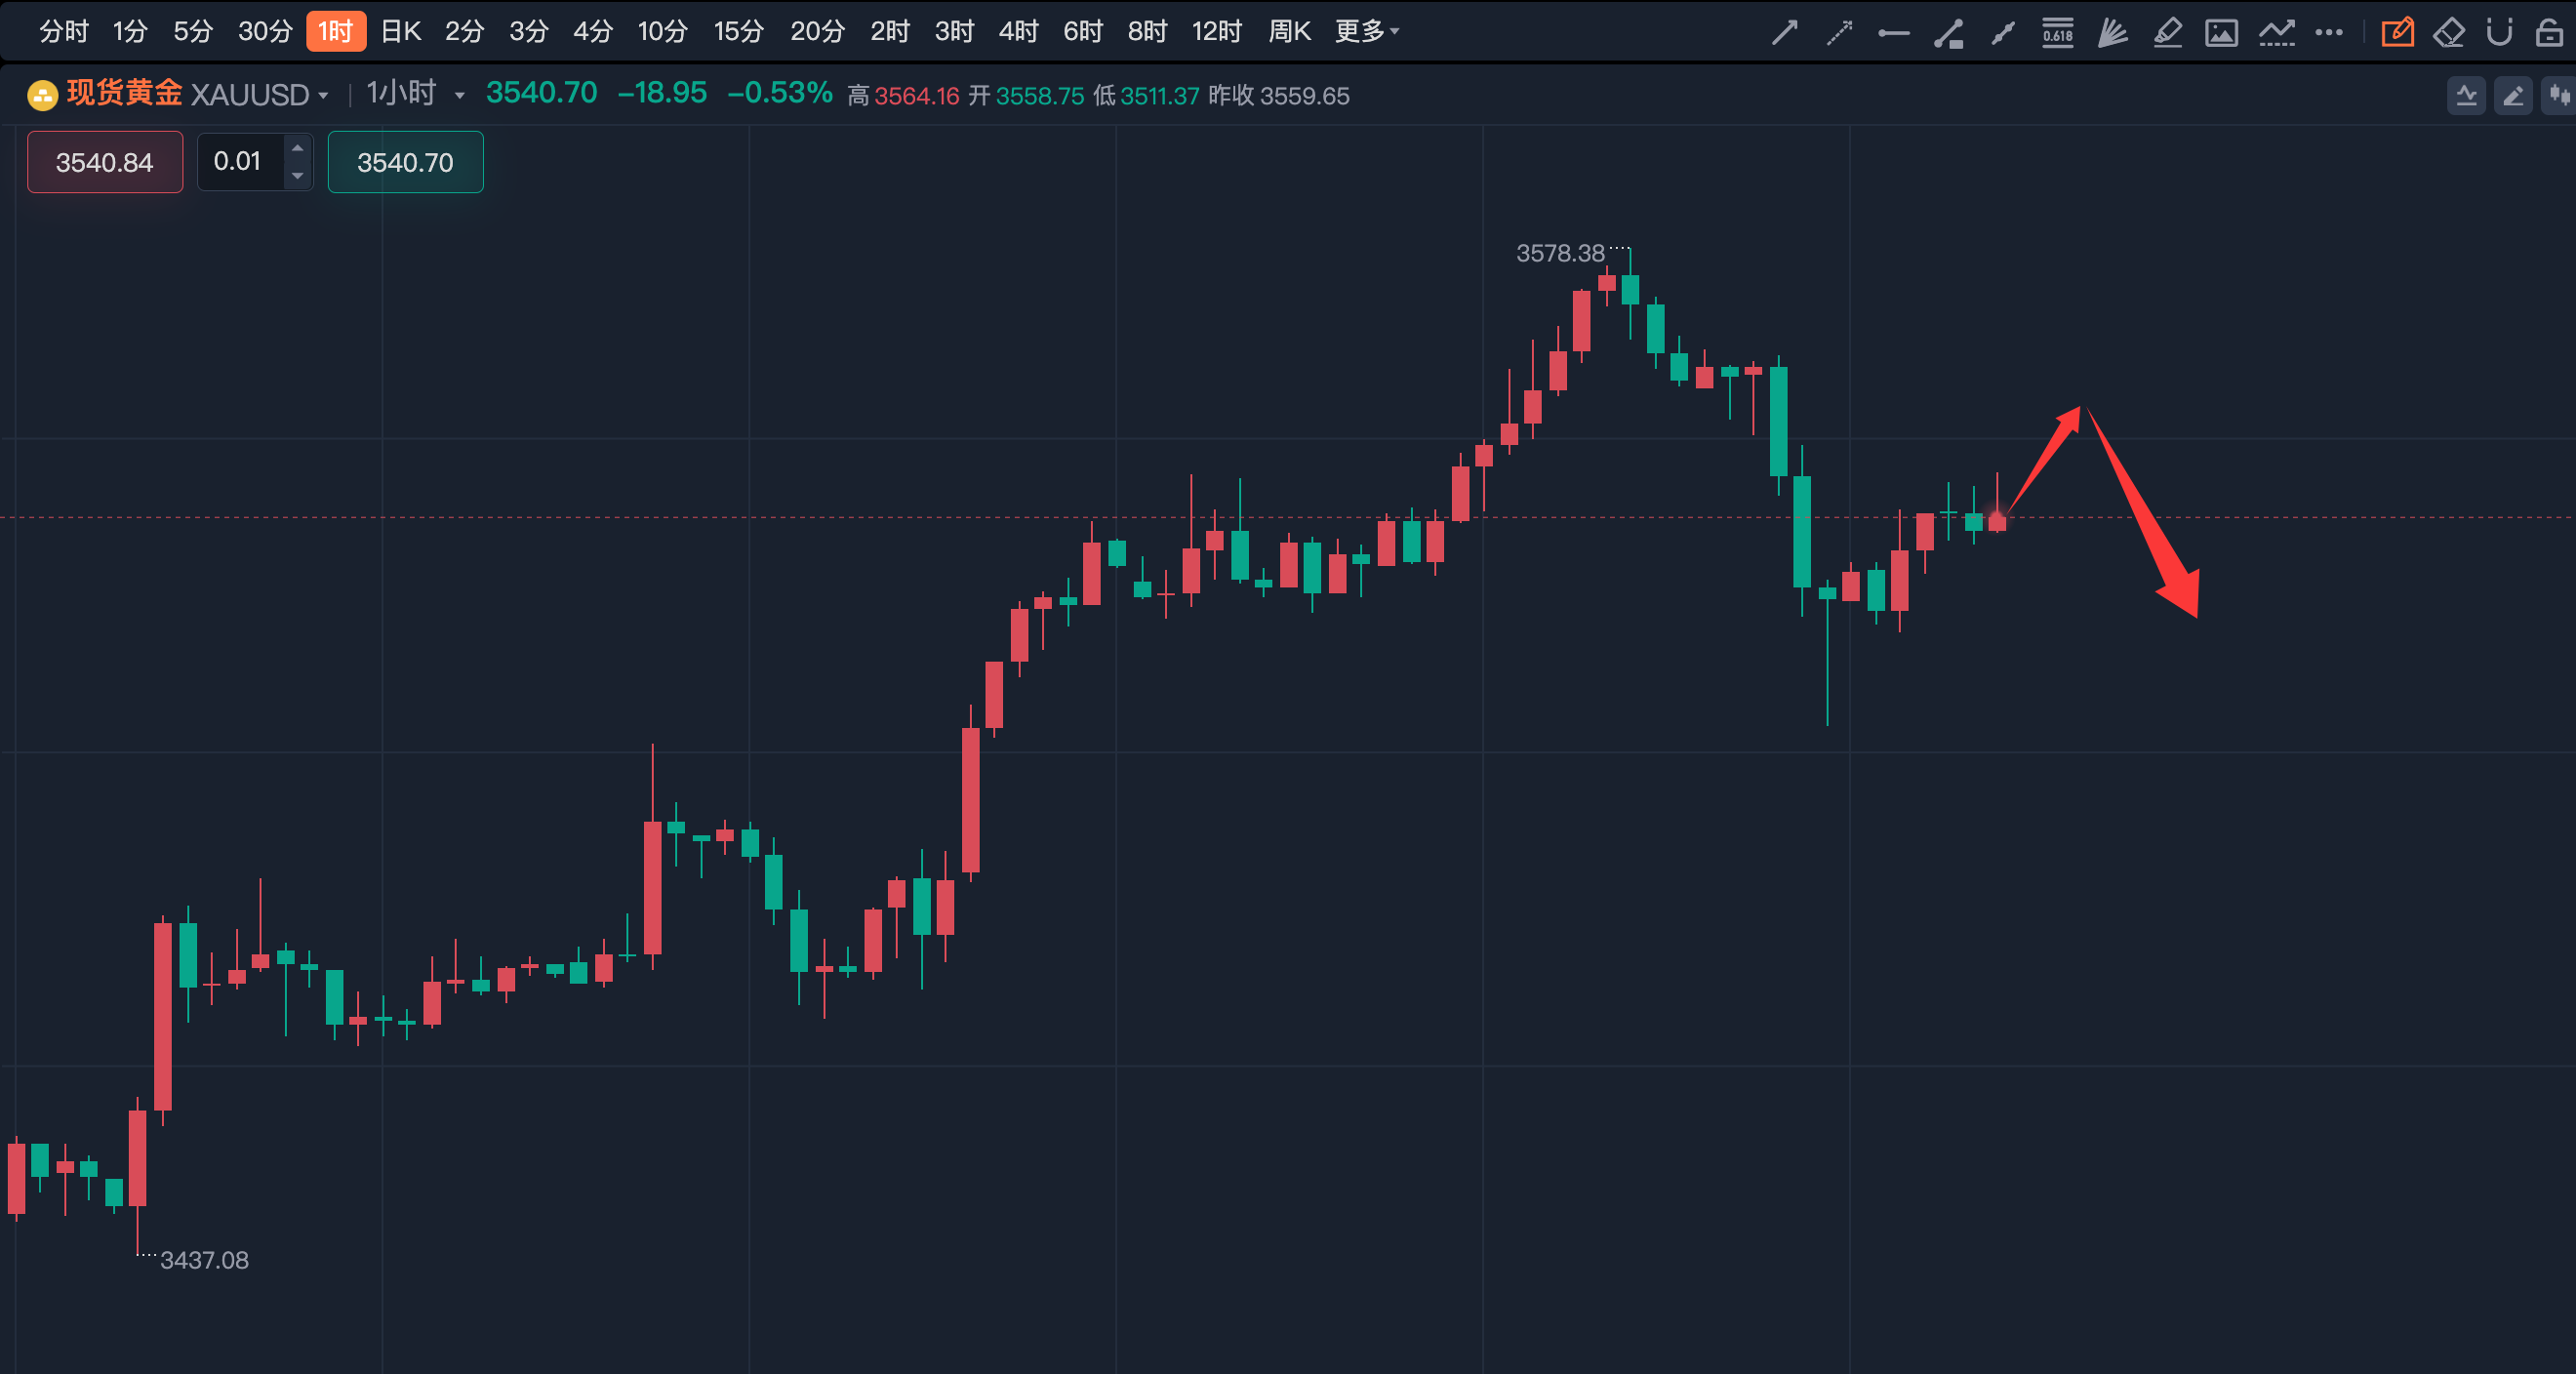Viewport: 2576px width, 1374px height.
Task: Switch to the 30分 timeframe tab
Action: (265, 31)
